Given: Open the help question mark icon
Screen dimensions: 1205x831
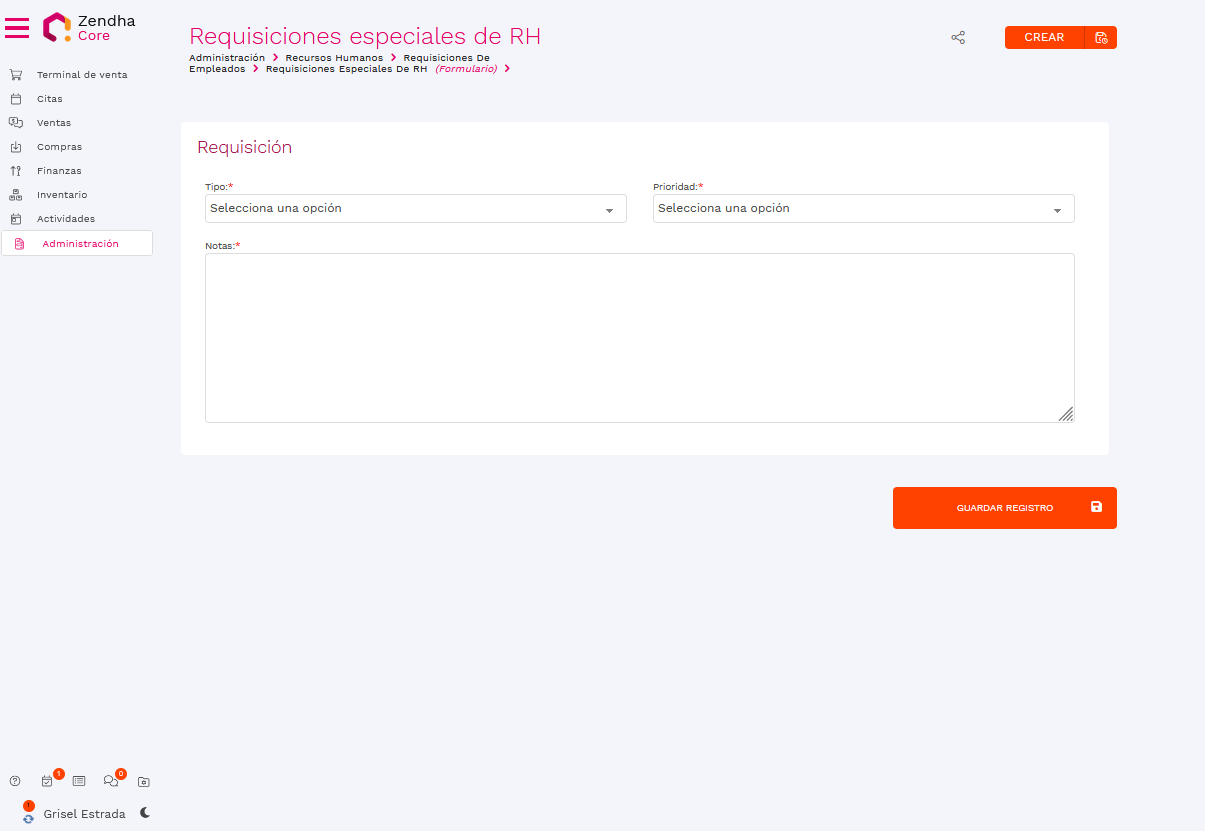Looking at the screenshot, I should point(15,781).
